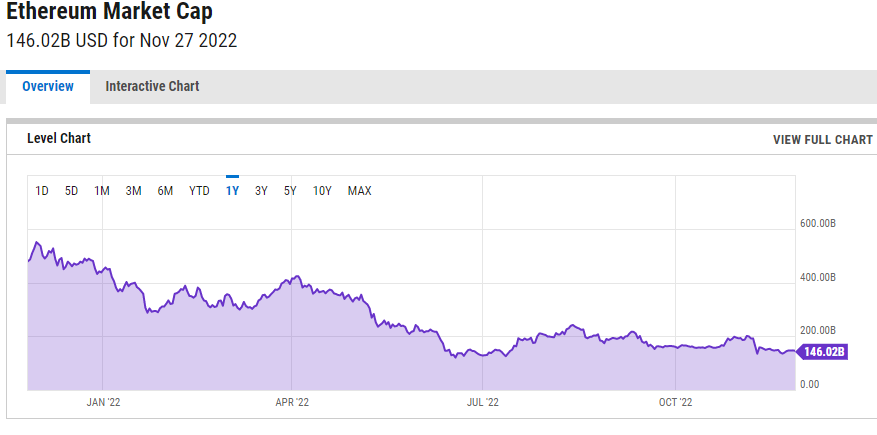Screen dimensions: 877x435
Task: Select the 5D time range
Action: pyautogui.click(x=72, y=191)
